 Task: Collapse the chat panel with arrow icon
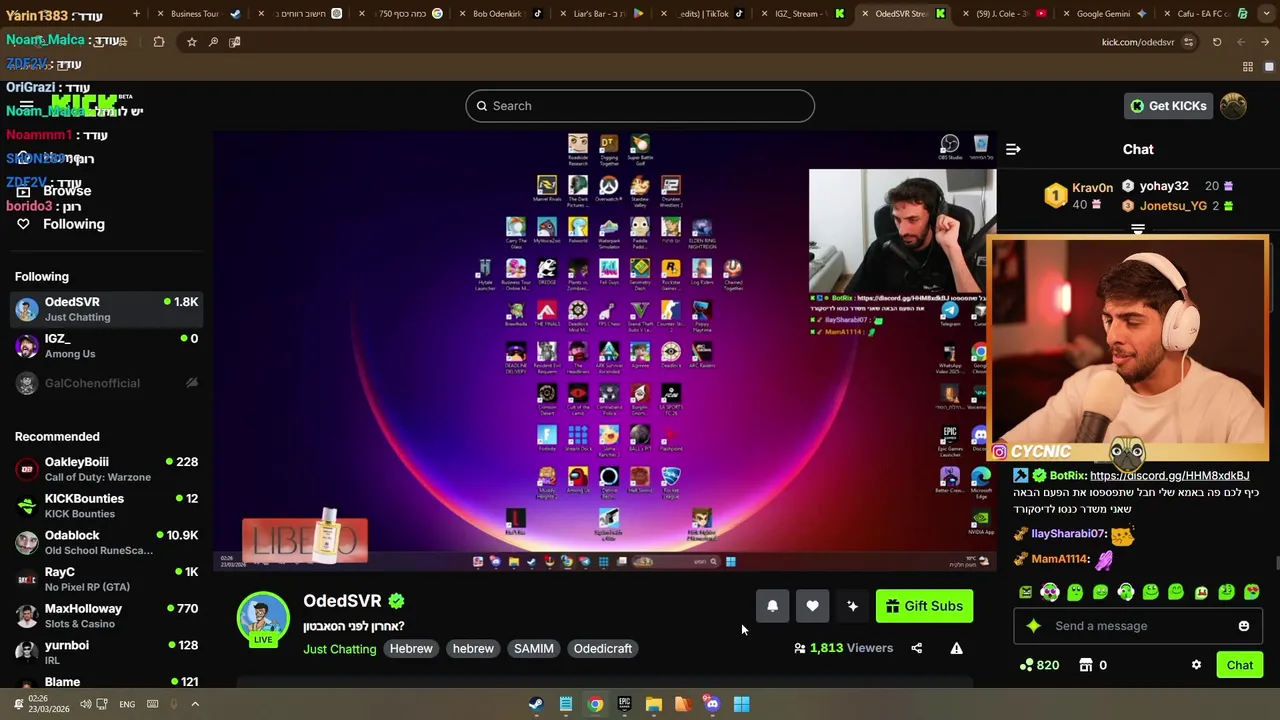[1013, 149]
